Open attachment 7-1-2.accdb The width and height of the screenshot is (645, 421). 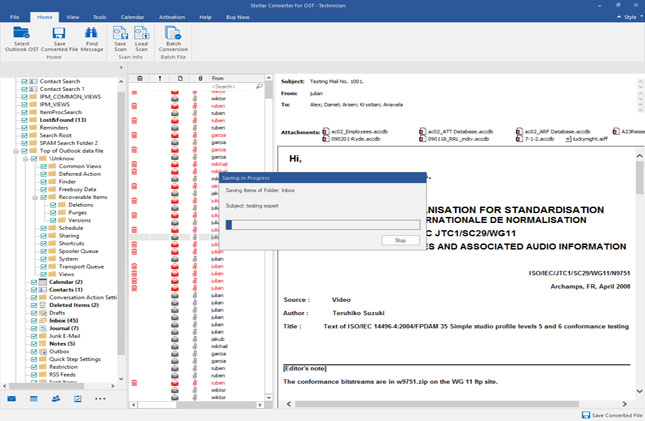(535, 139)
